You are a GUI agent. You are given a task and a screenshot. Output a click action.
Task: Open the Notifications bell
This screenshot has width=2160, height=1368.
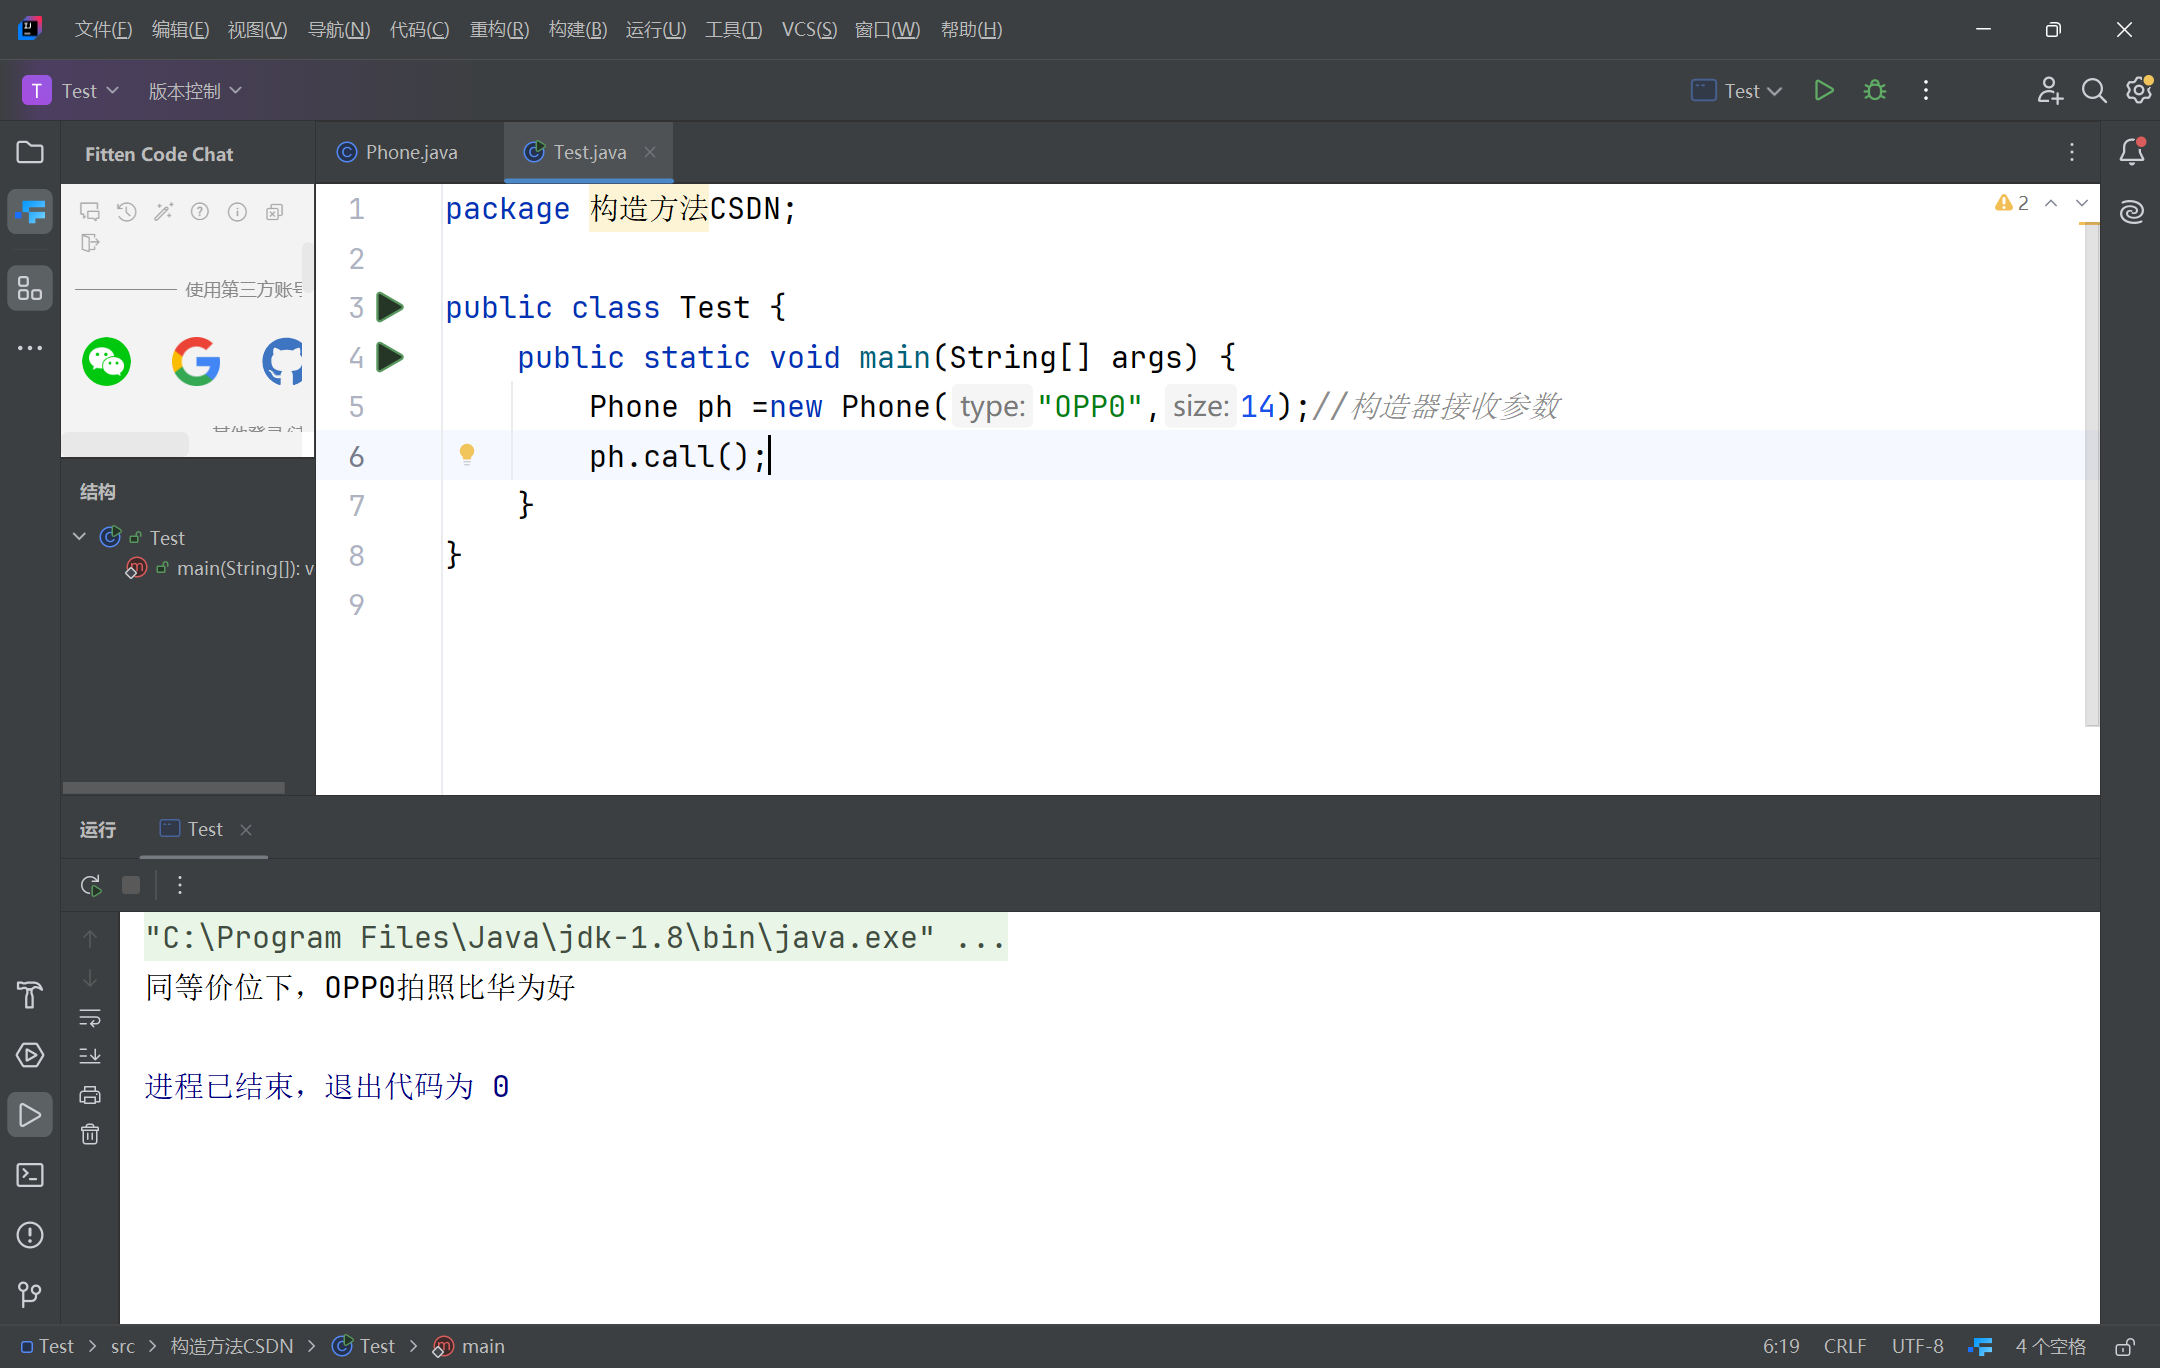[2131, 152]
